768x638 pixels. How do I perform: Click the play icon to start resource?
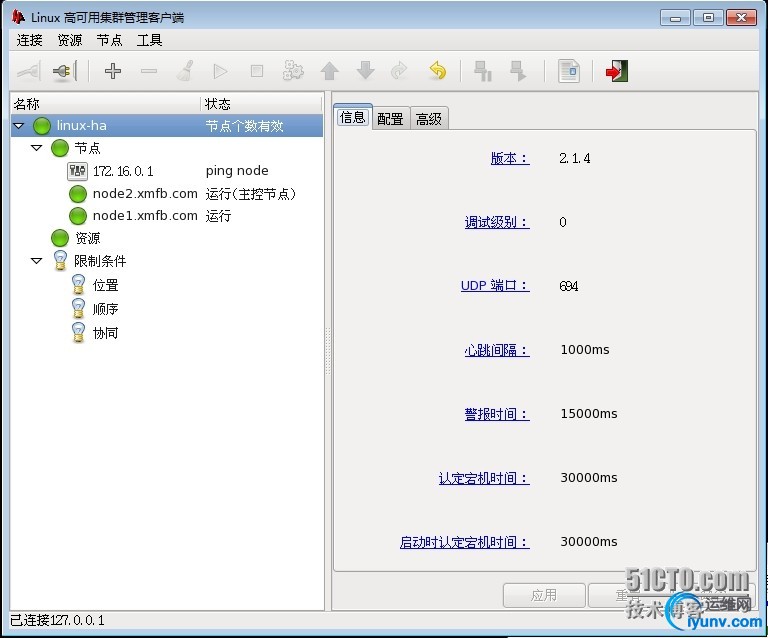pos(220,71)
